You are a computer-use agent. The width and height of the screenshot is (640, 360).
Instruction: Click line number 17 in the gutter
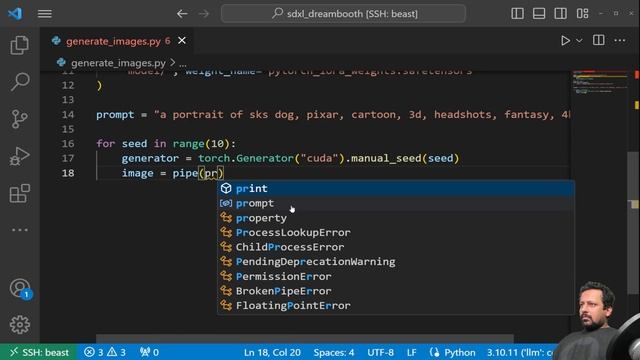tap(68, 158)
